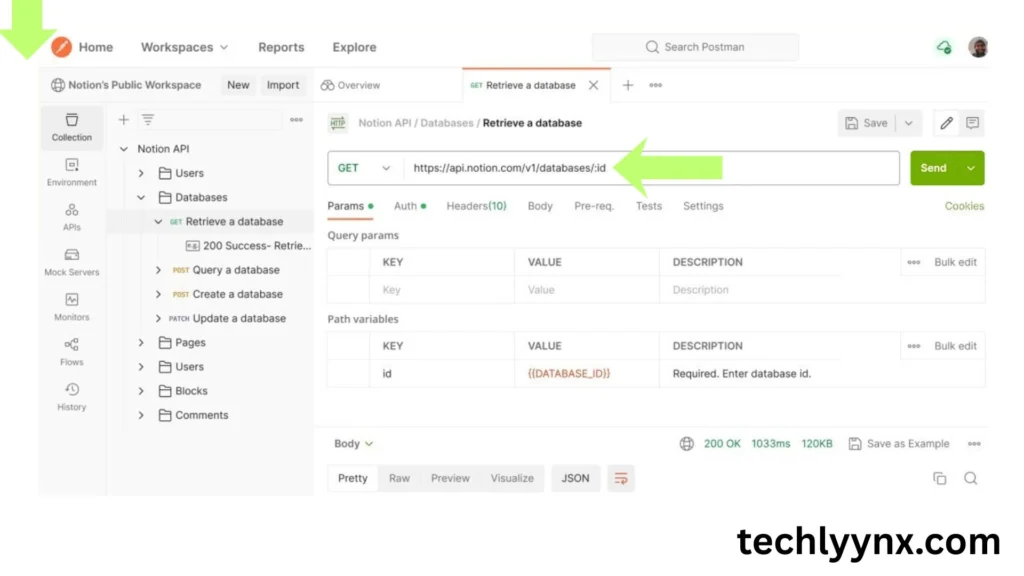
Task: Click the copy response icon
Action: point(939,479)
